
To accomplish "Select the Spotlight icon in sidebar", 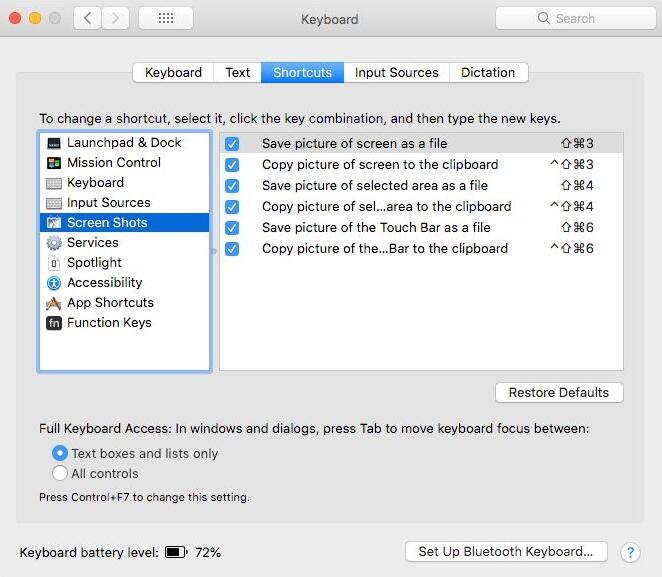I will tap(54, 263).
